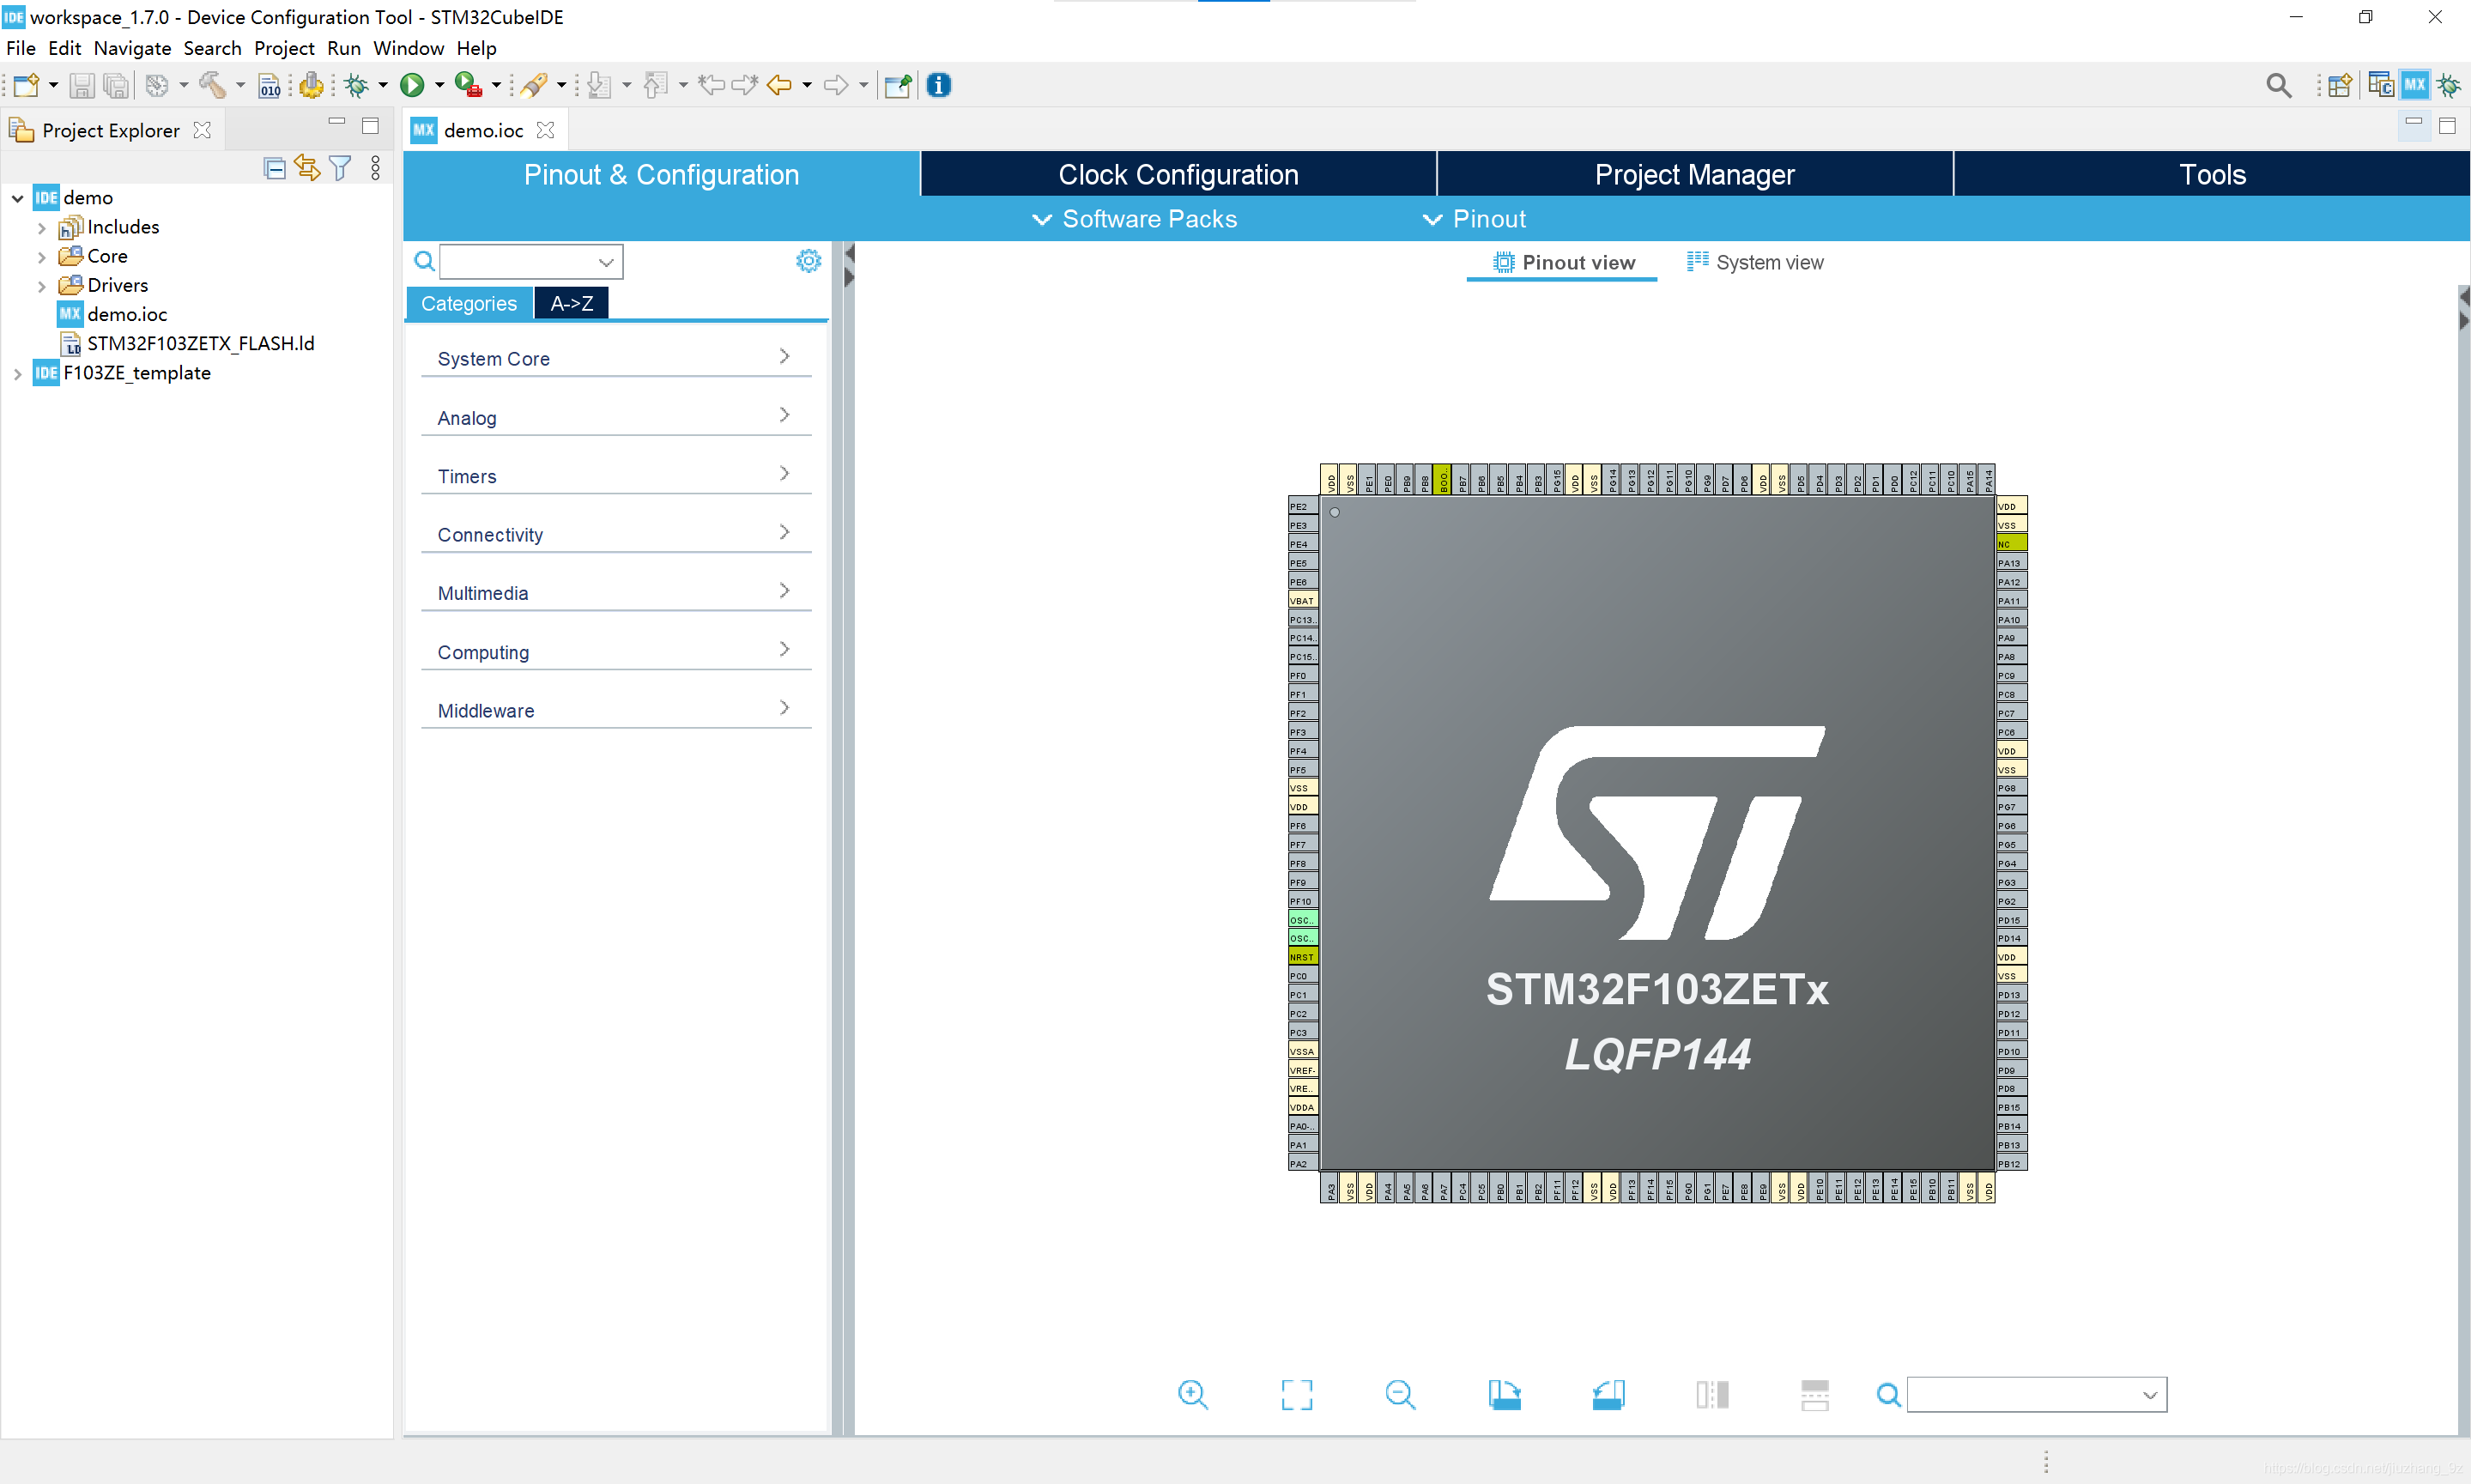2471x1484 pixels.
Task: Click the Save All toolbar icon
Action: (x=116, y=86)
